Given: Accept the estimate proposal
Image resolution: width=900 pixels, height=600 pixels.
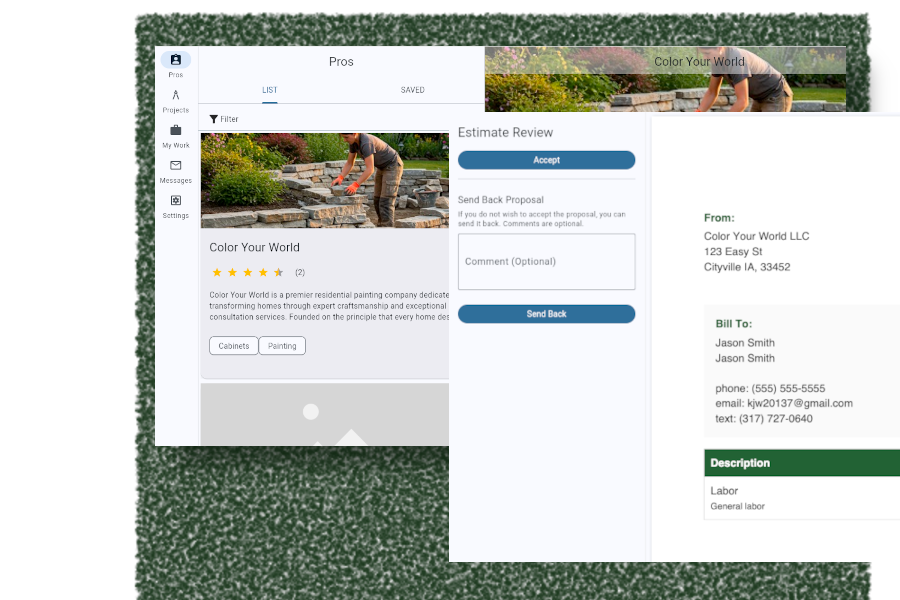Looking at the screenshot, I should pos(546,160).
